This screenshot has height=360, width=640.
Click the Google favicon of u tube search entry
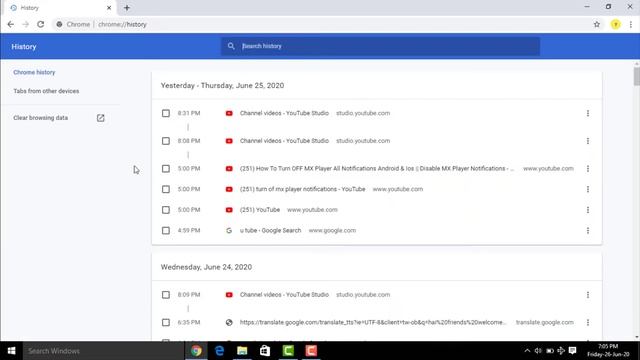pyautogui.click(x=229, y=231)
